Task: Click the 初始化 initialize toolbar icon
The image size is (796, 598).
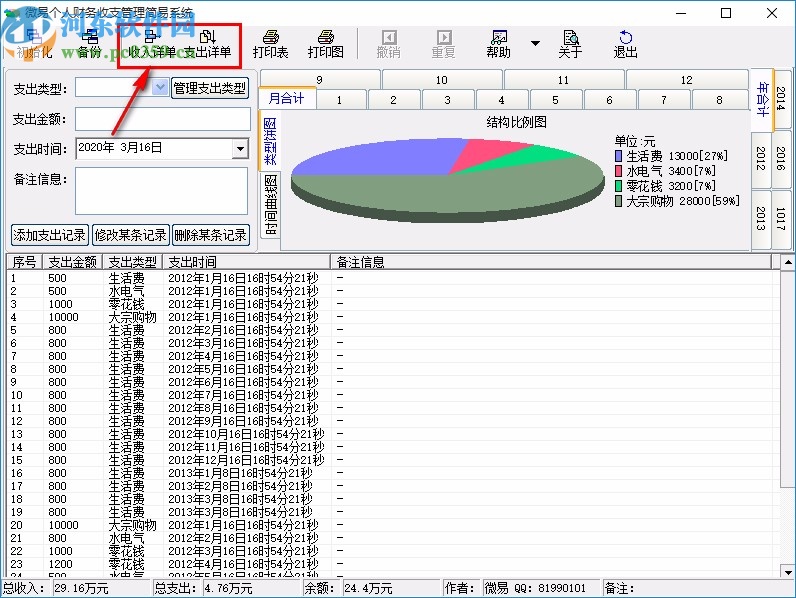Action: click(34, 44)
